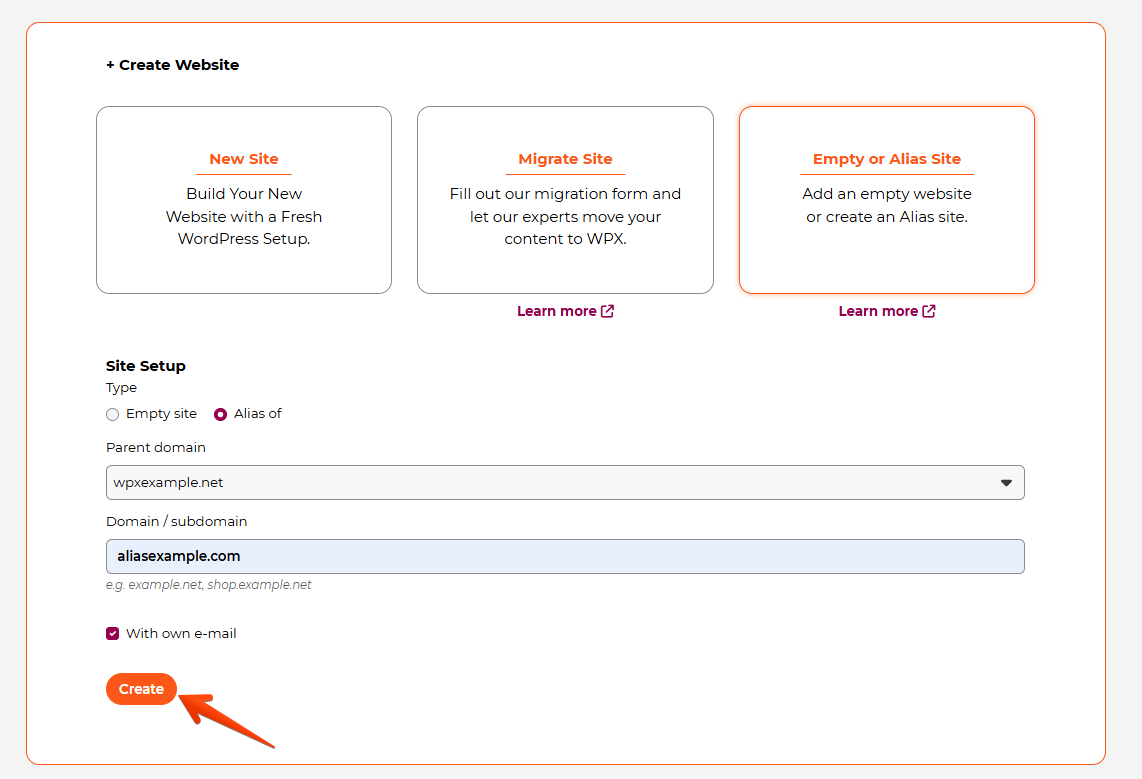Image resolution: width=1142 pixels, height=779 pixels.
Task: Select the Empty site radio button
Action: pyautogui.click(x=113, y=414)
